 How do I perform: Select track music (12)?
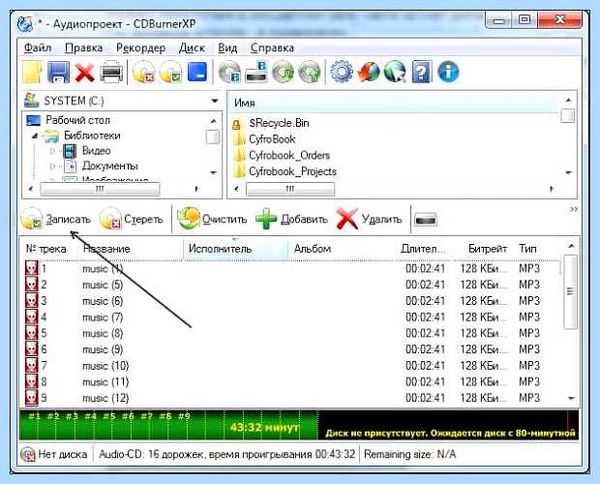coord(105,398)
